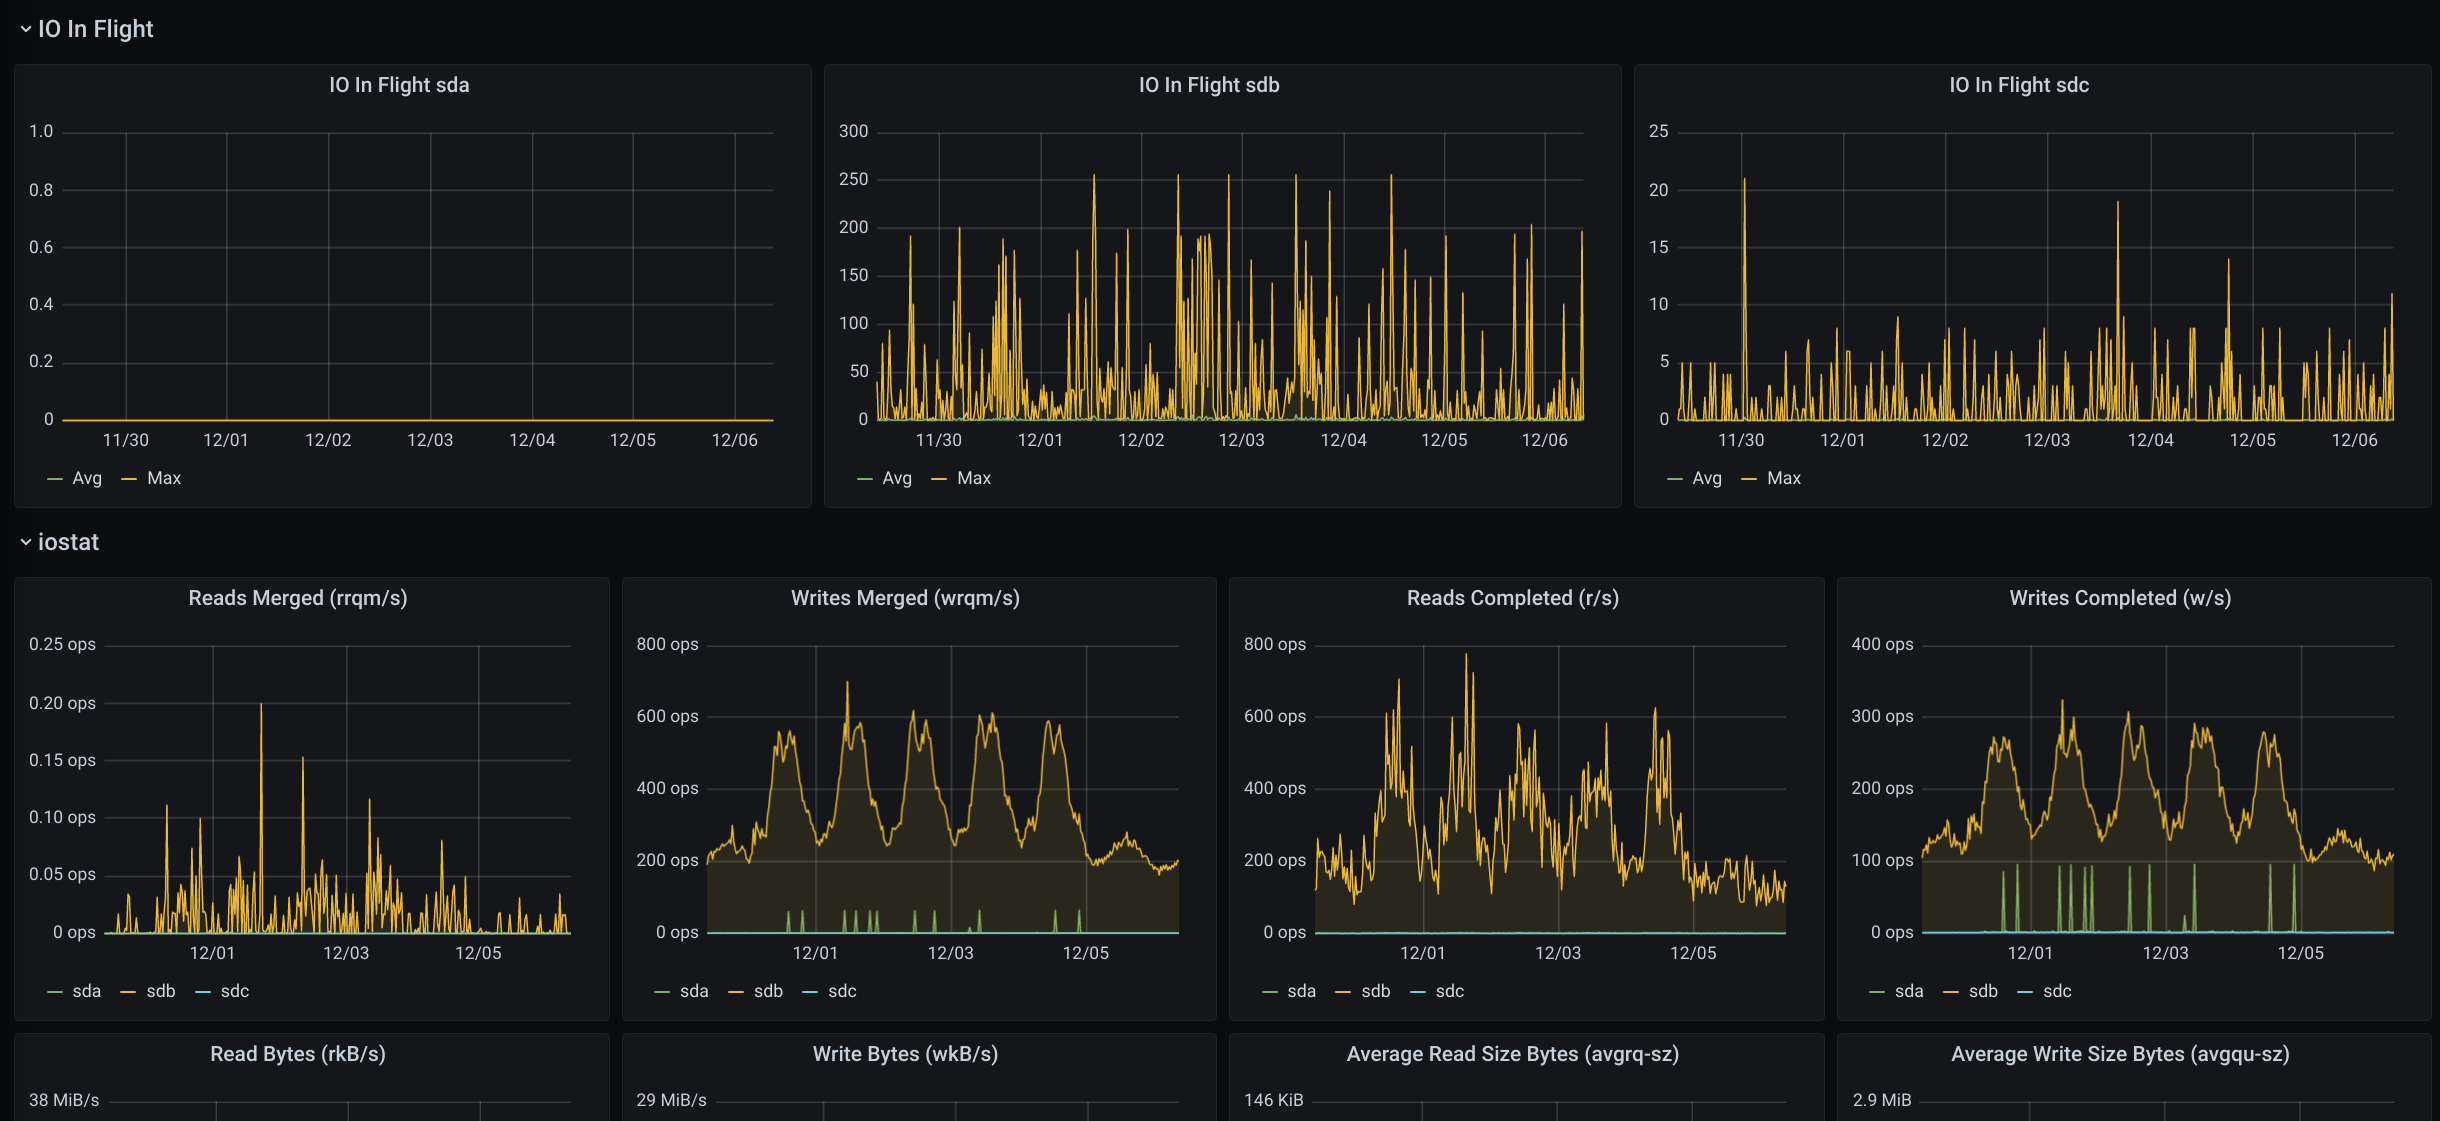Click the Reads Completed (r/s) panel title
Image resolution: width=2440 pixels, height=1121 pixels.
pyautogui.click(x=1512, y=598)
